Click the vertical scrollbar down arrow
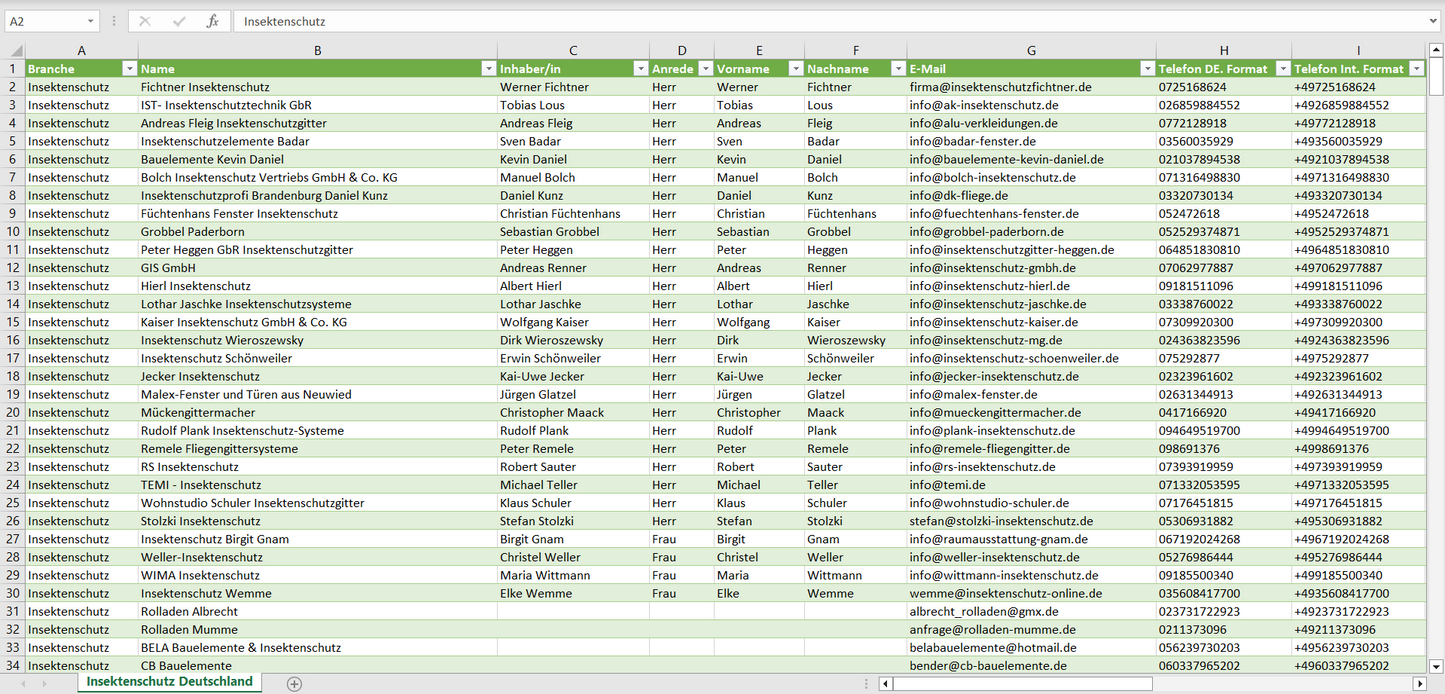The width and height of the screenshot is (1445, 694). click(1436, 665)
